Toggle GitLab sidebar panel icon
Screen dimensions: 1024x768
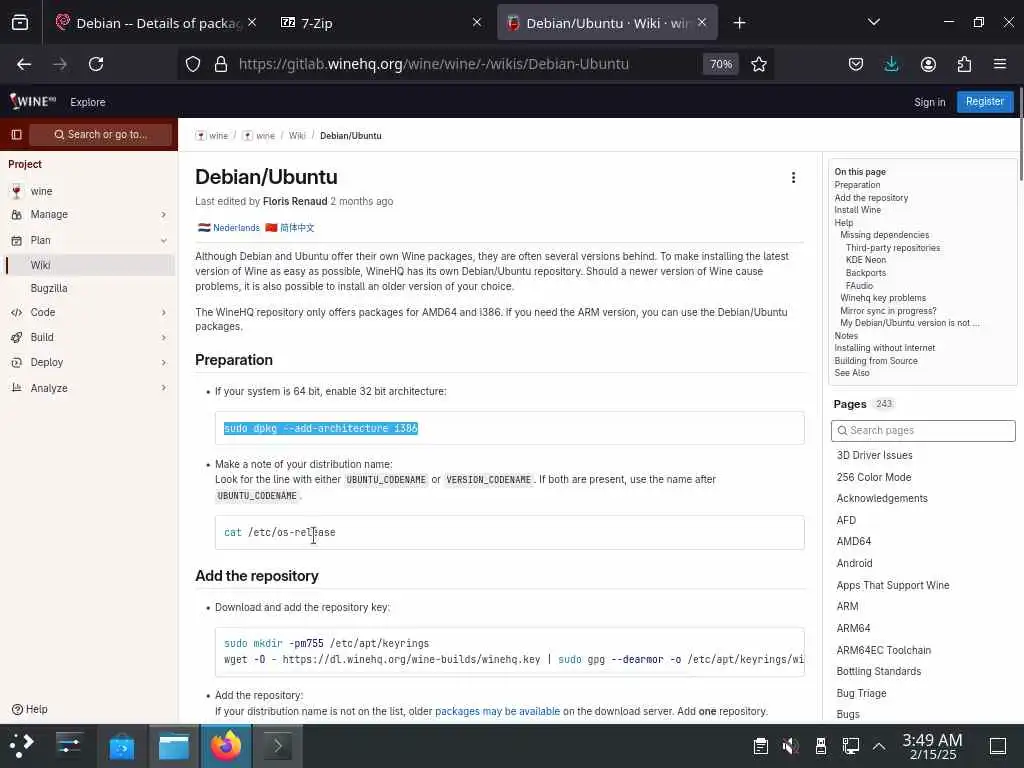(x=16, y=135)
